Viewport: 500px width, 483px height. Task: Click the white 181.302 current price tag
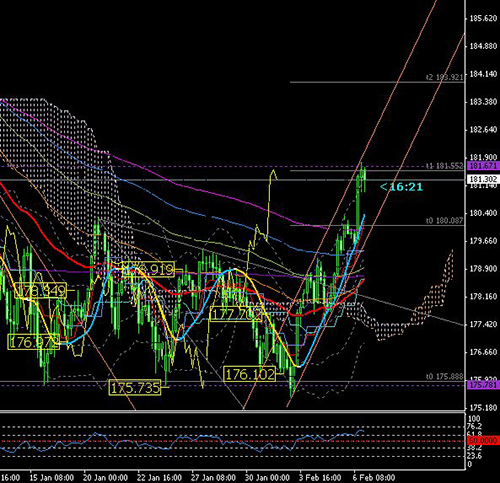click(483, 179)
